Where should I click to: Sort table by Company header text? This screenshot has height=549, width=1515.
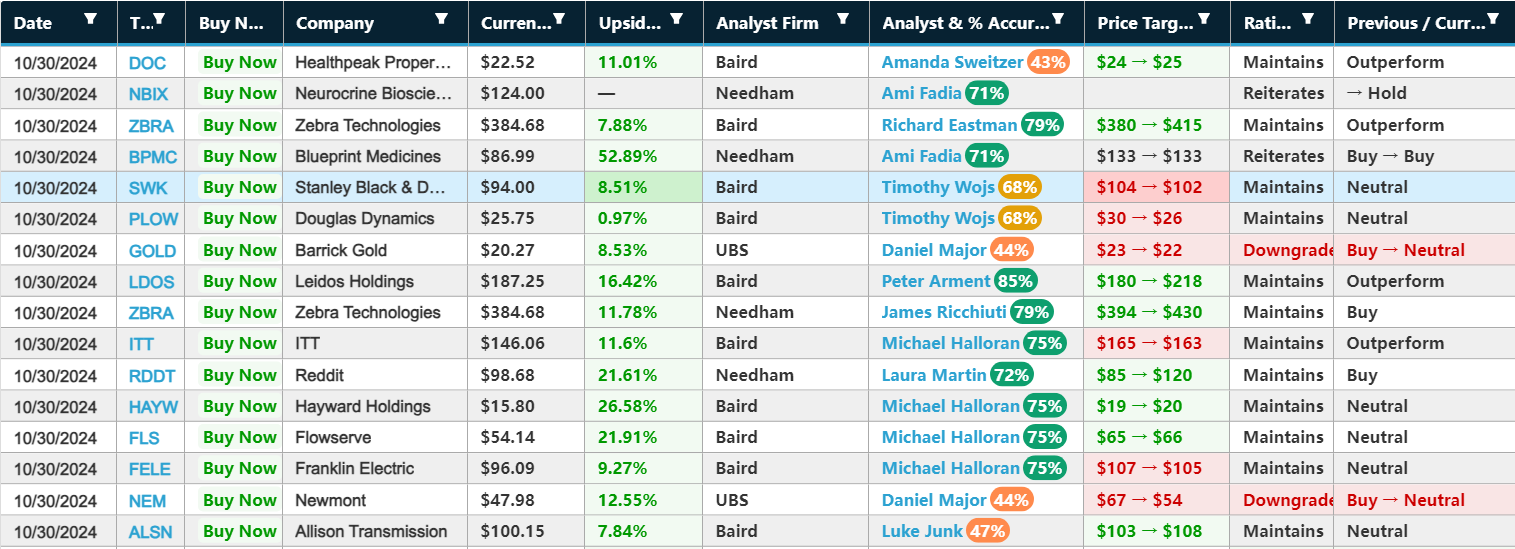pos(335,23)
